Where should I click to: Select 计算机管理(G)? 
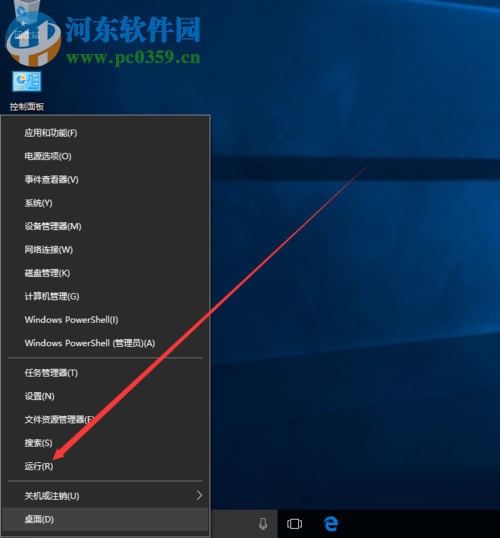106,296
